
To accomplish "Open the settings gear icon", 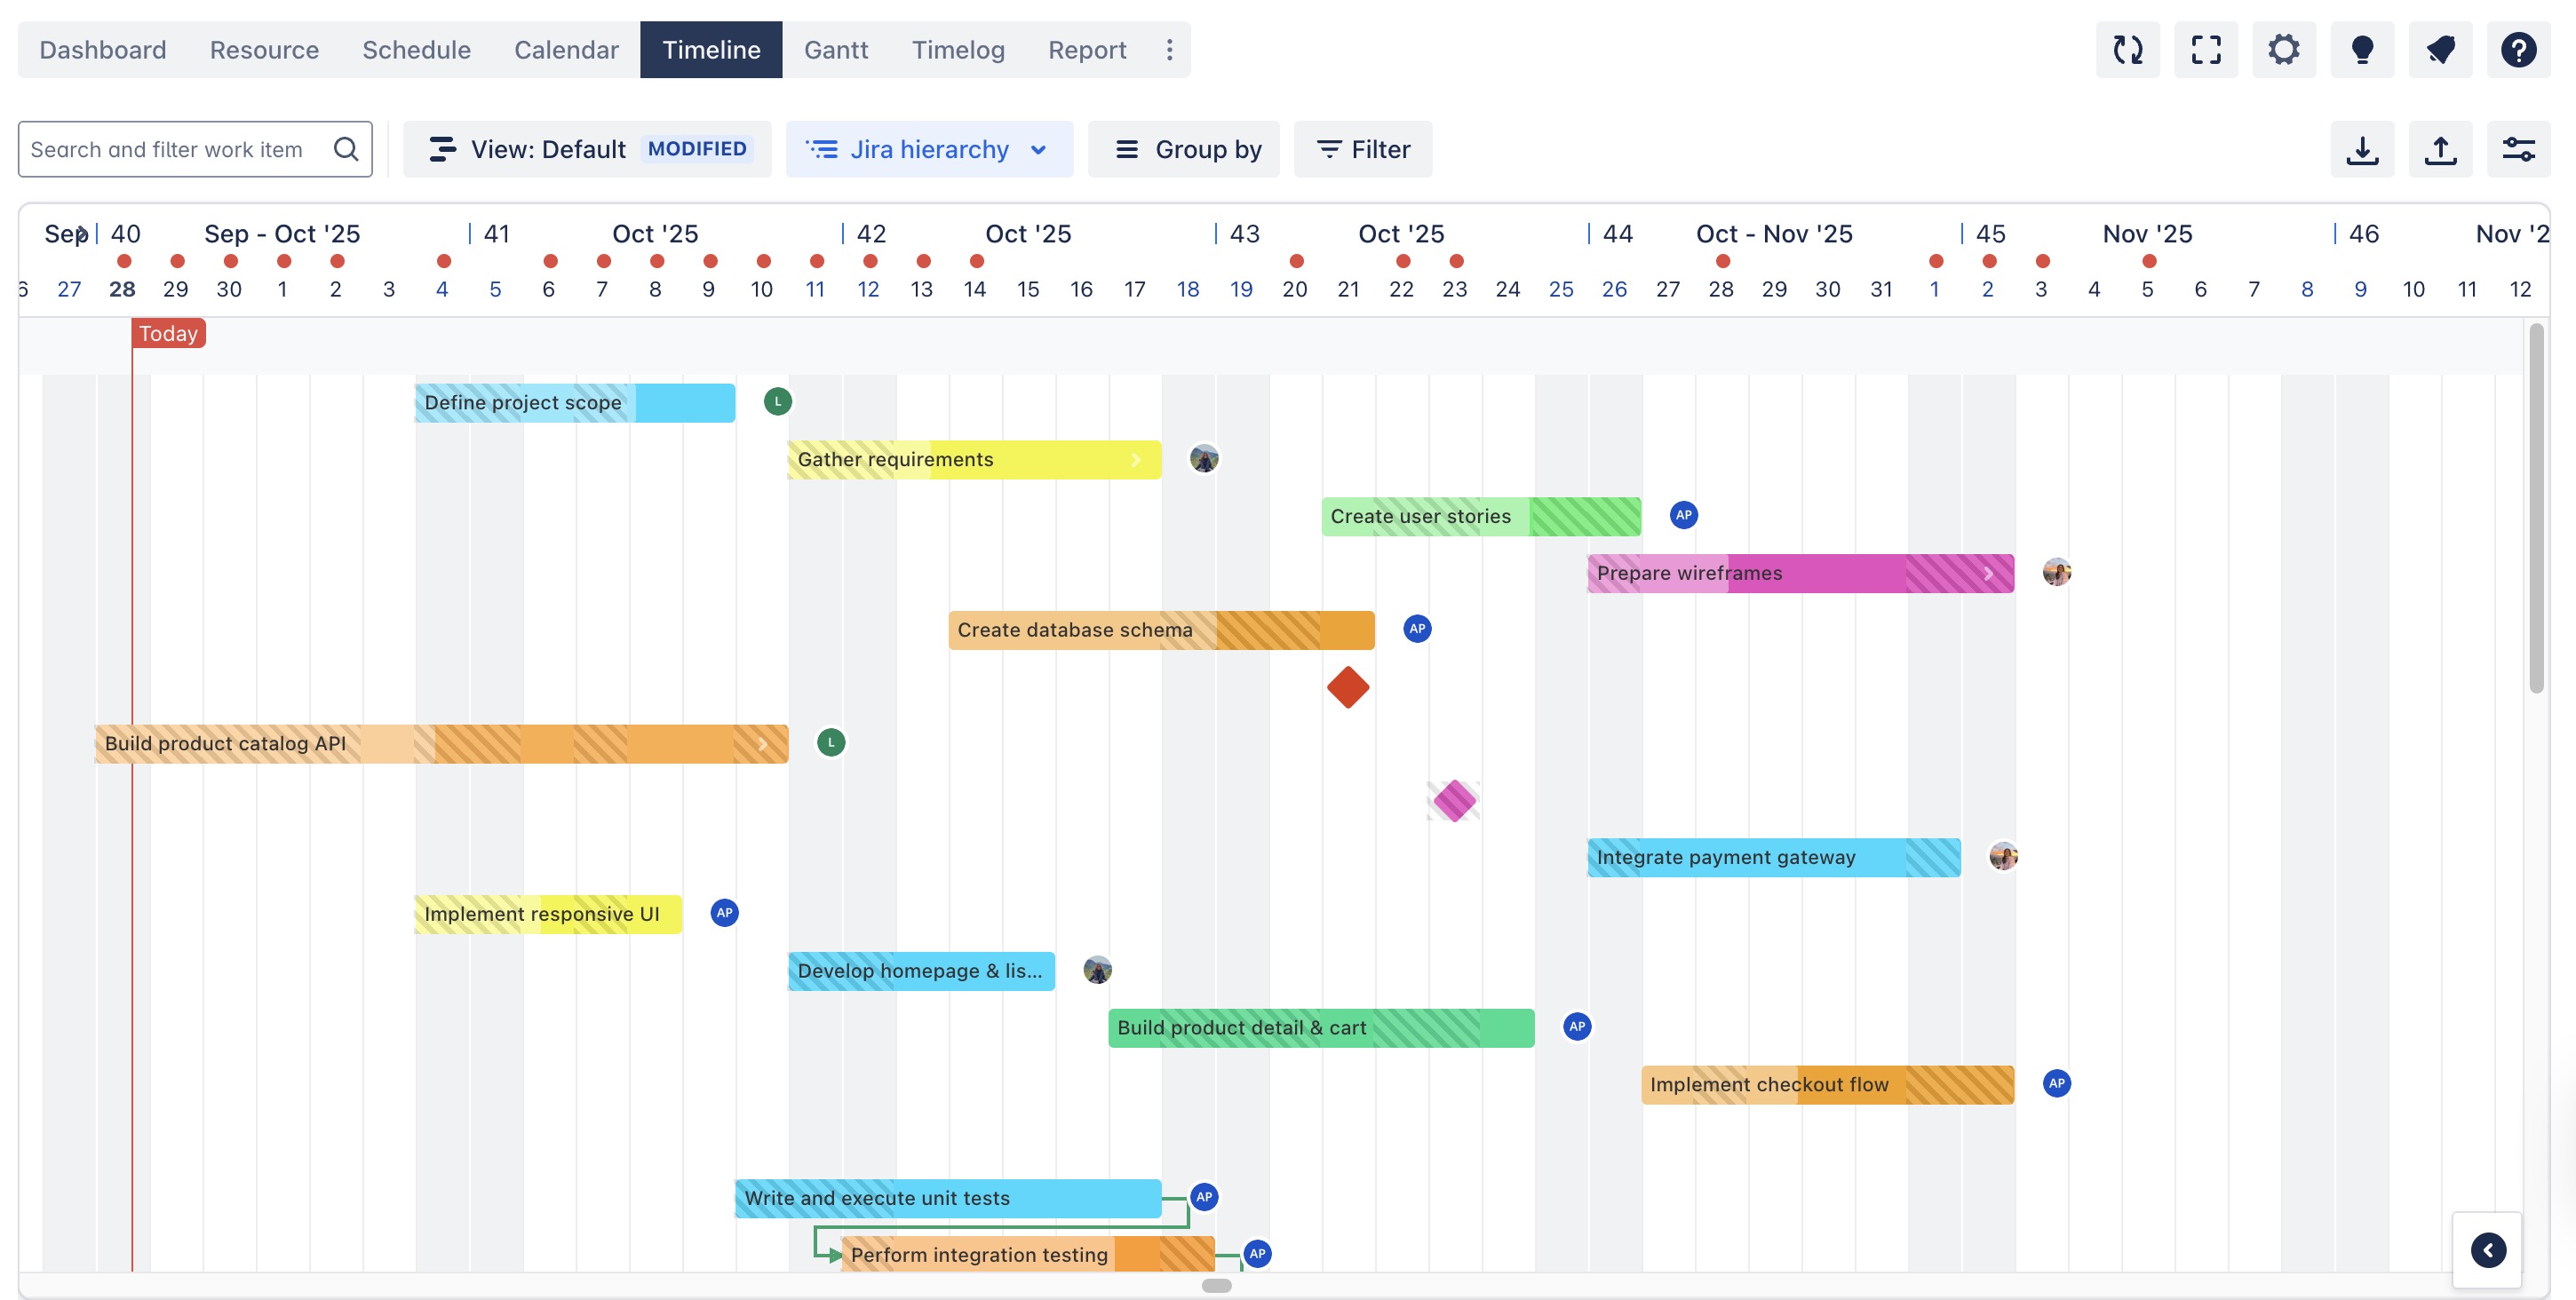I will 2283,50.
